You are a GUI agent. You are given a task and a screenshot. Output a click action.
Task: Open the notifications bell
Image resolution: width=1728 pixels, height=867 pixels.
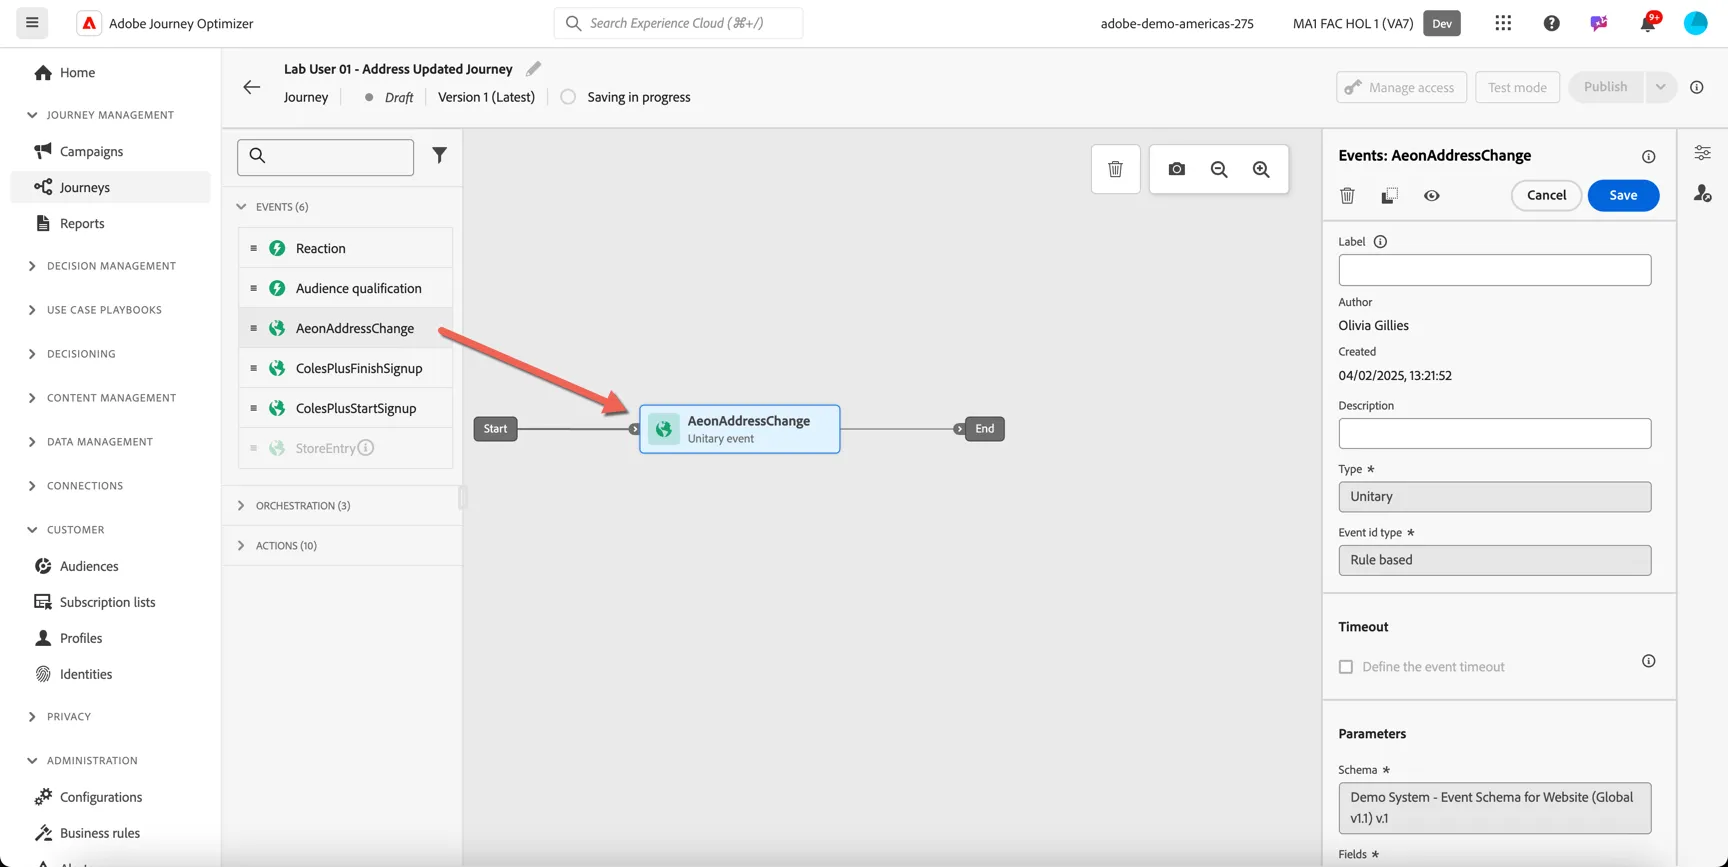(x=1647, y=23)
